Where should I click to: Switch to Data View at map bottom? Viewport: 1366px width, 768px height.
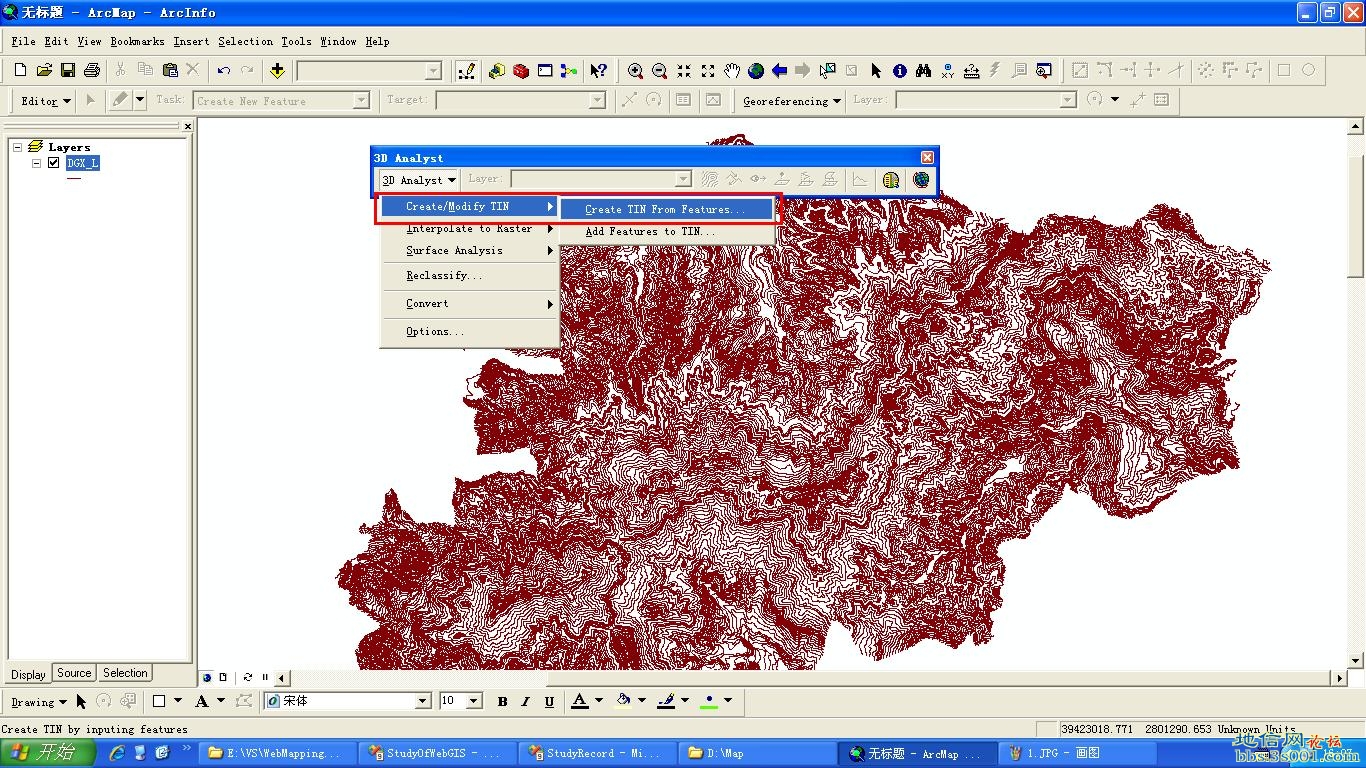click(207, 677)
